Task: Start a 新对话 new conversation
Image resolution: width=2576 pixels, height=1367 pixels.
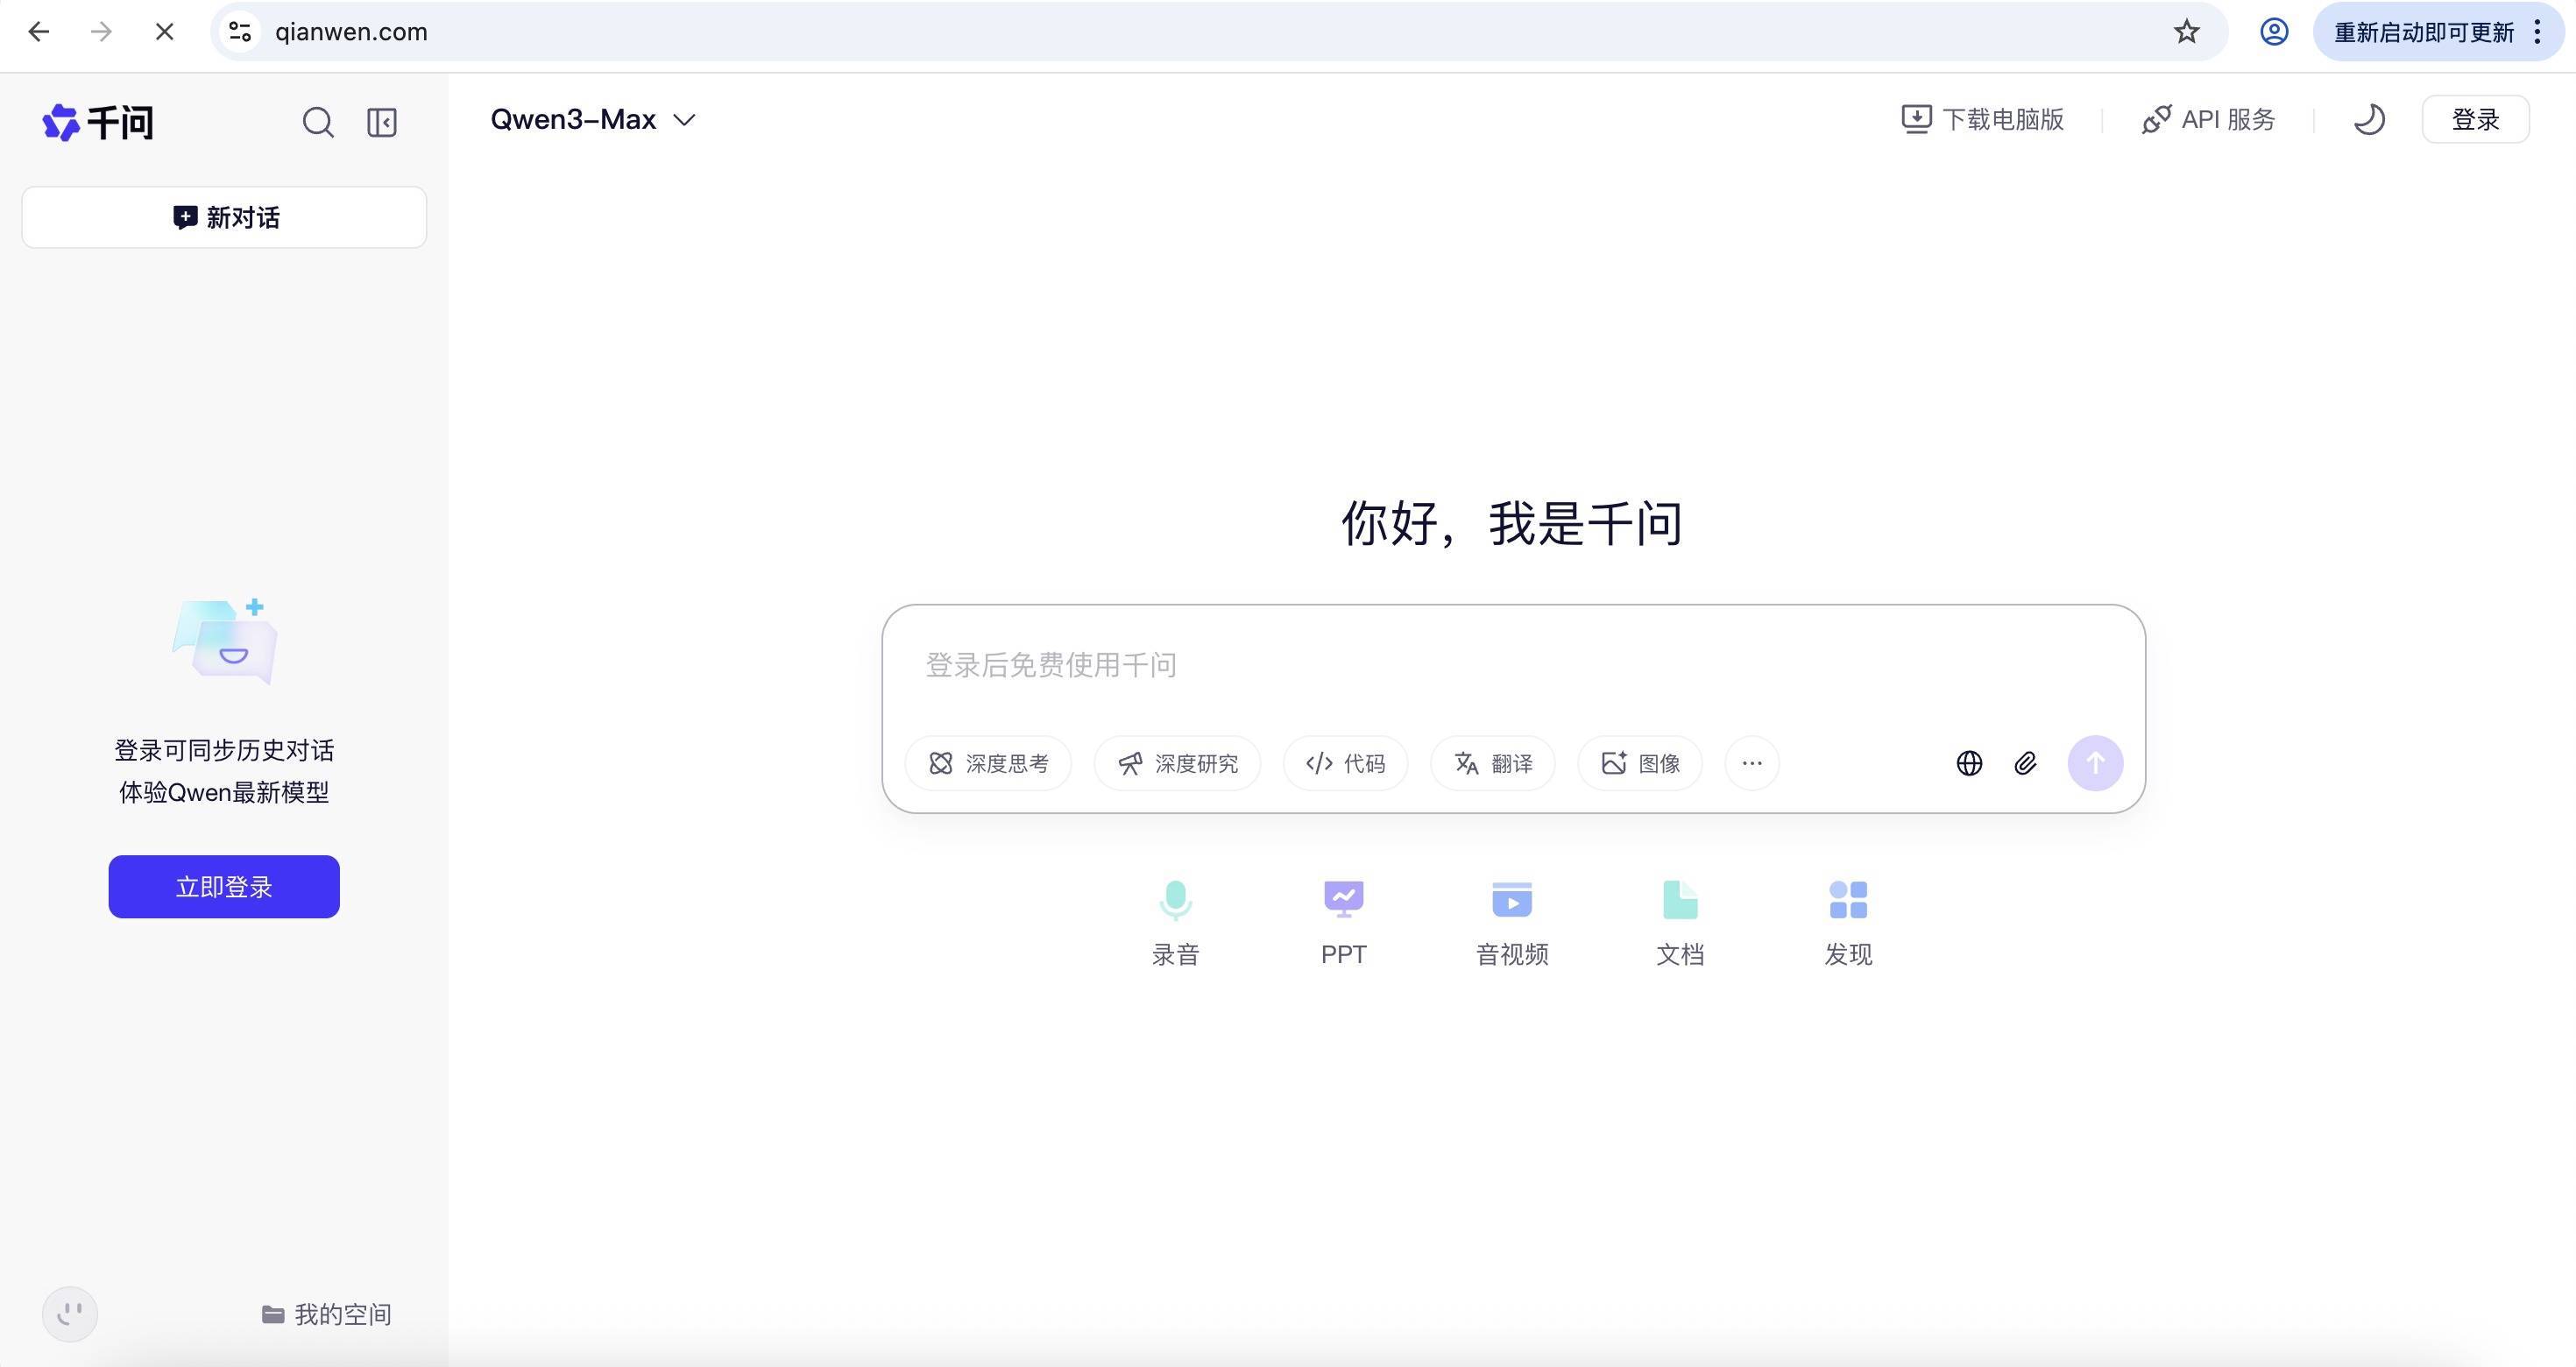Action: [x=224, y=217]
